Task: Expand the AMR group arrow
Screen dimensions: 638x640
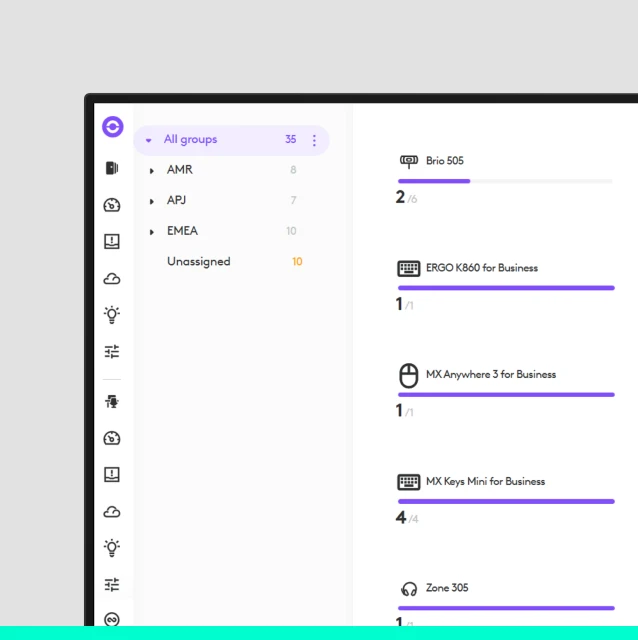Action: point(151,171)
